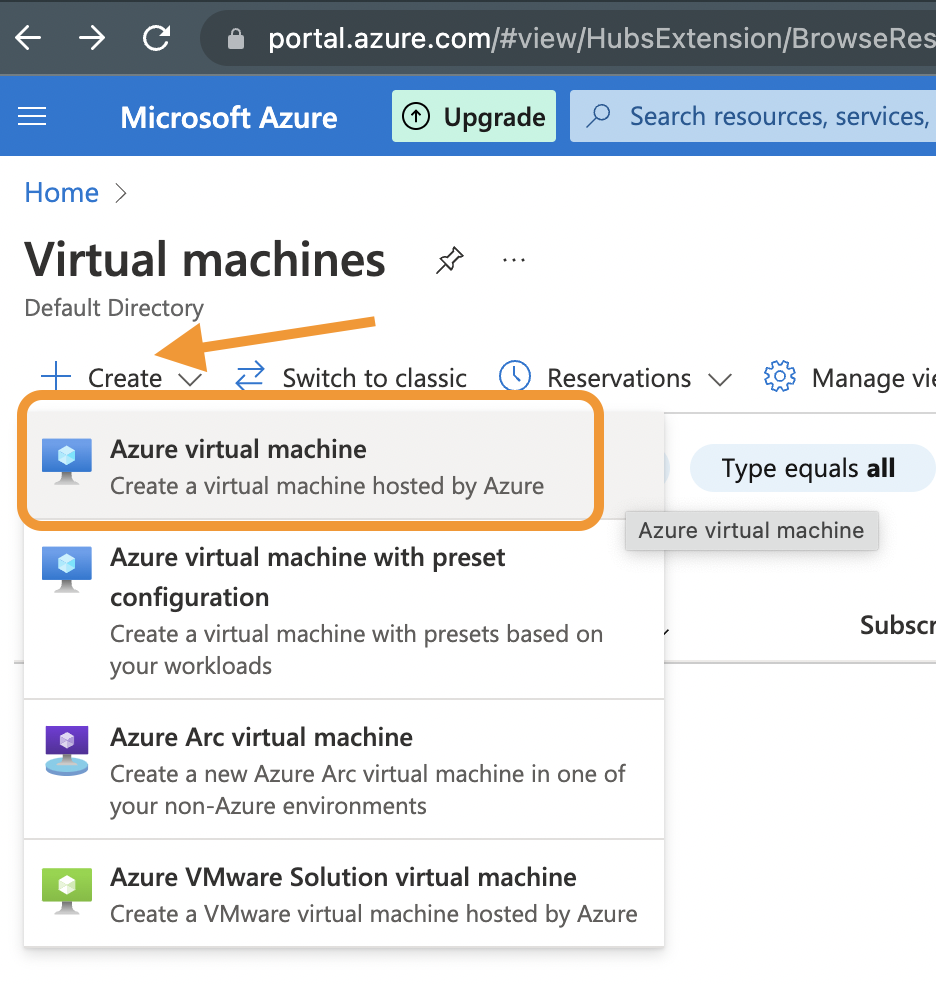Reload the page with the refresh icon
The width and height of the screenshot is (936, 984).
click(156, 38)
